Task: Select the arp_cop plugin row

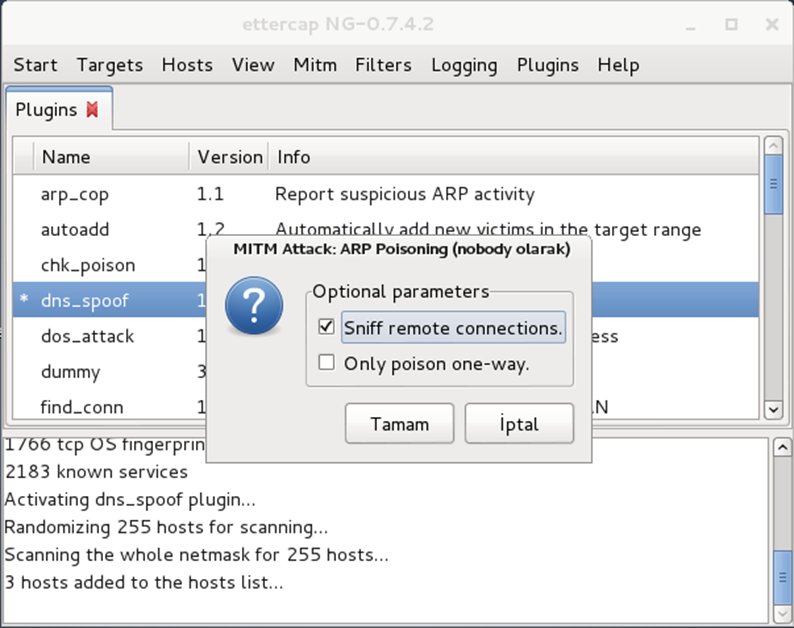Action: pos(386,194)
